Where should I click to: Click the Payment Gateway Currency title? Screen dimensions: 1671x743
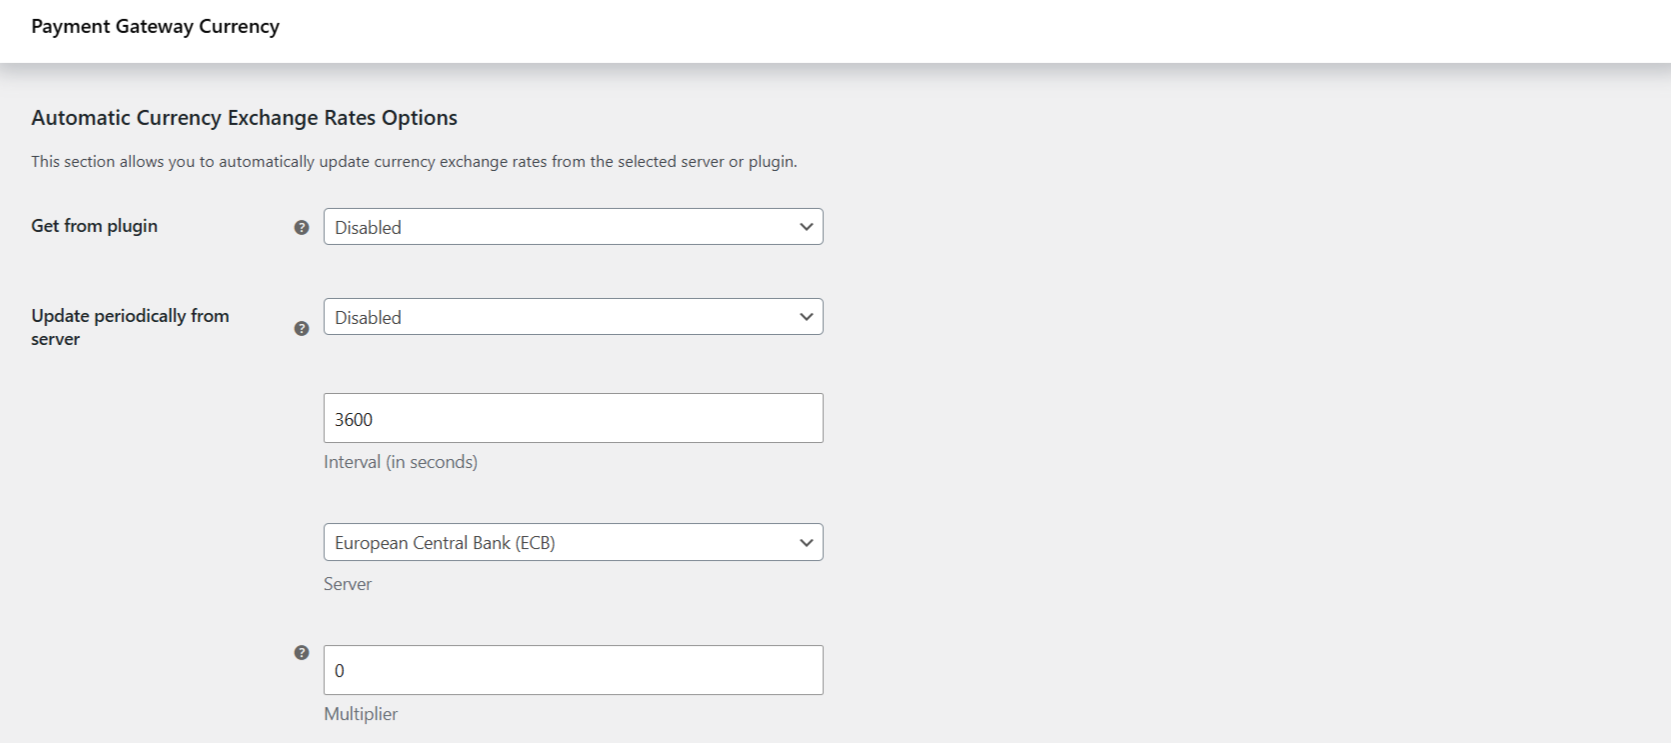[x=155, y=27]
